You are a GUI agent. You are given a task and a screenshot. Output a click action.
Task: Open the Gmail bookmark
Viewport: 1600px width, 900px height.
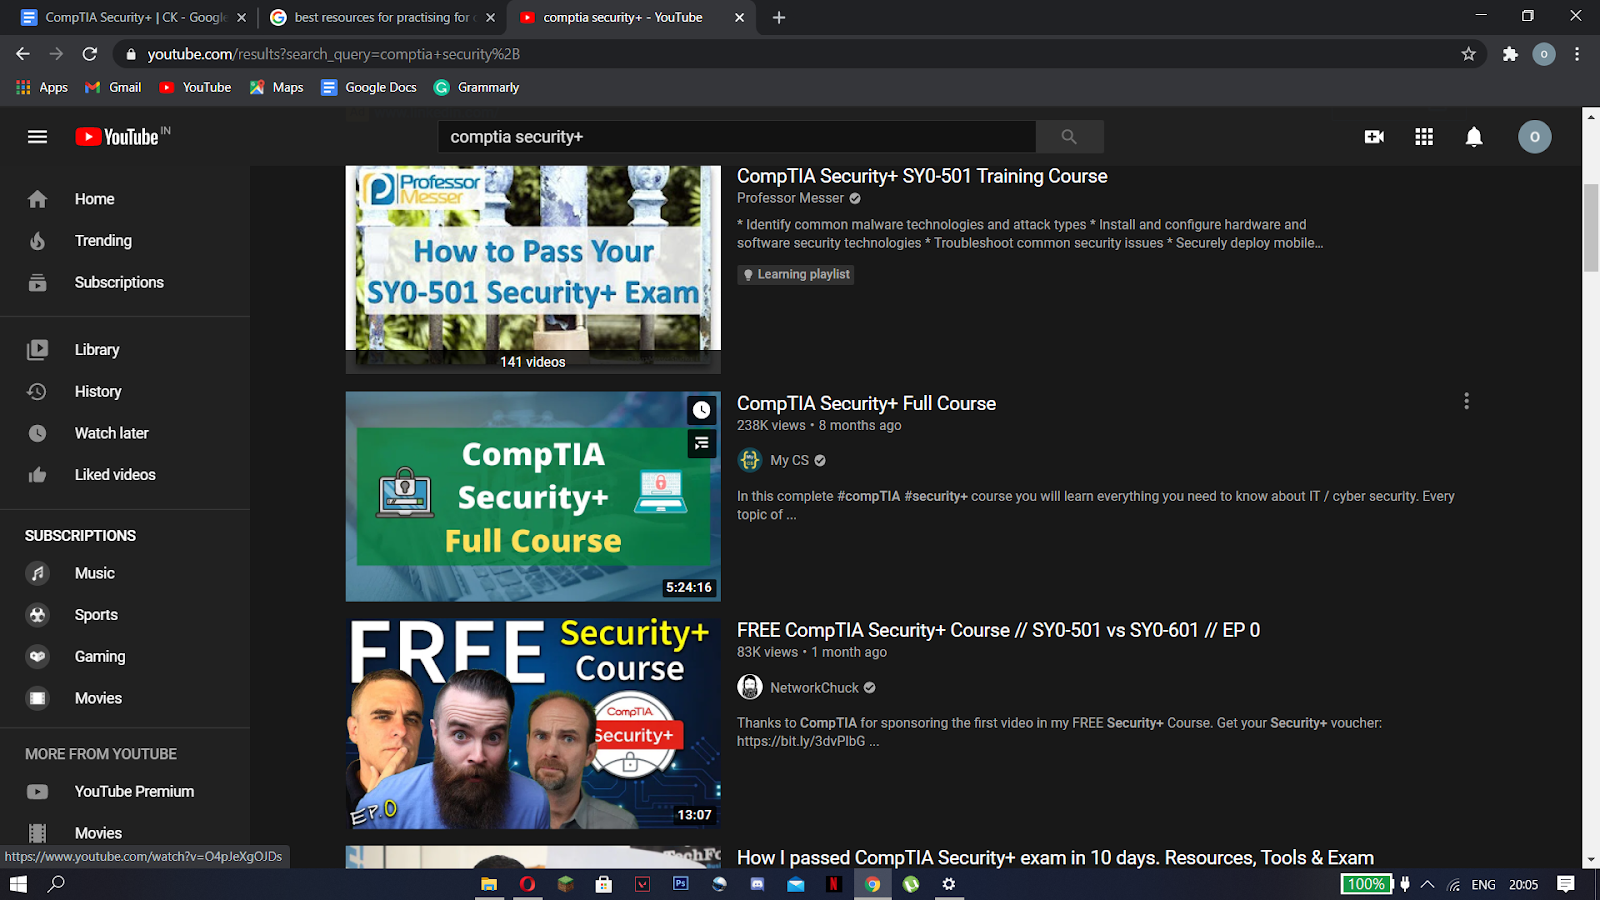(113, 87)
